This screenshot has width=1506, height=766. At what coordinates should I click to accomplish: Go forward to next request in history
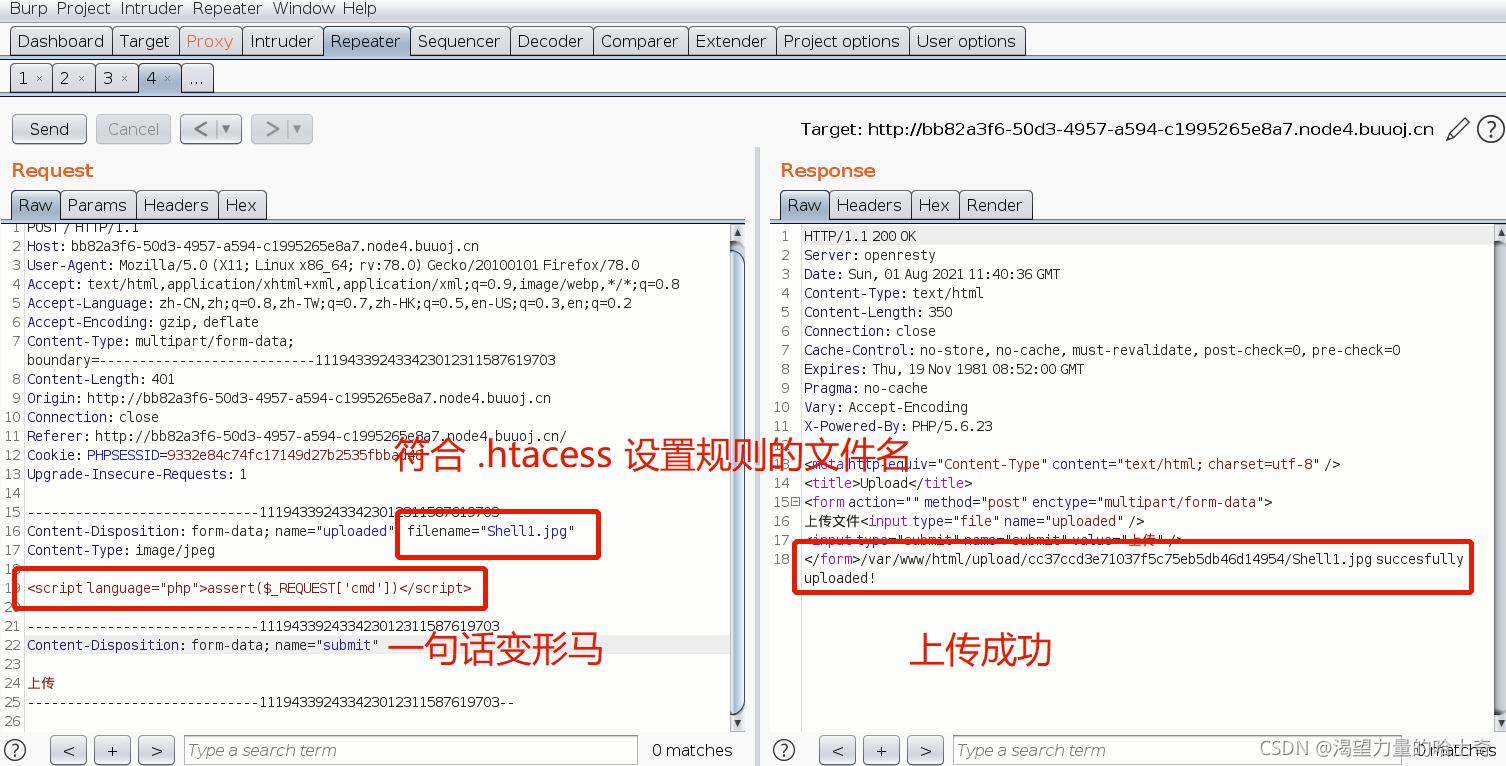(x=271, y=129)
